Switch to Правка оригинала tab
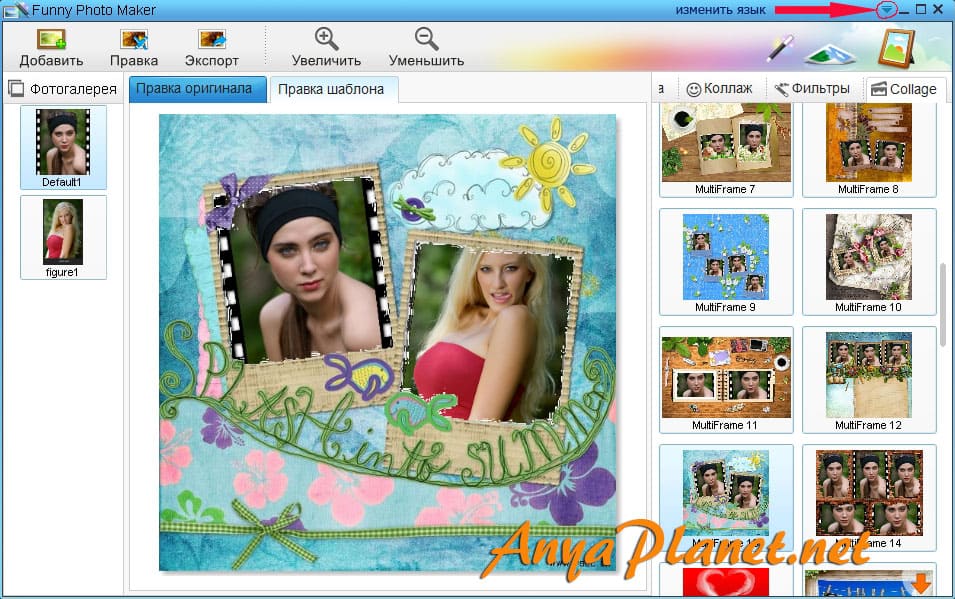The width and height of the screenshot is (955, 599). click(x=198, y=89)
